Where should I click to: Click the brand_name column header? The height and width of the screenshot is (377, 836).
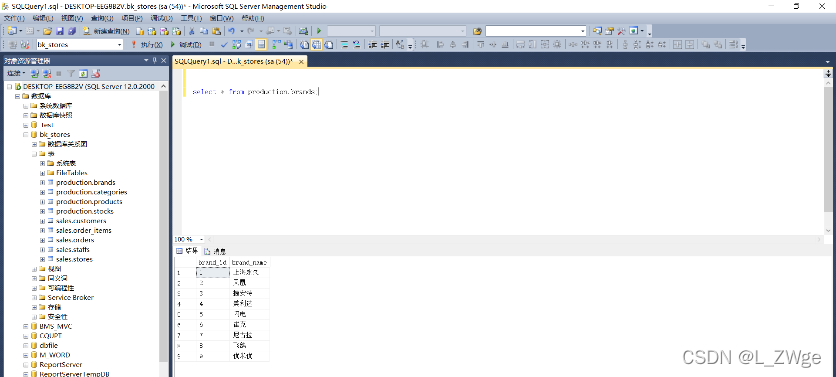[x=250, y=263]
